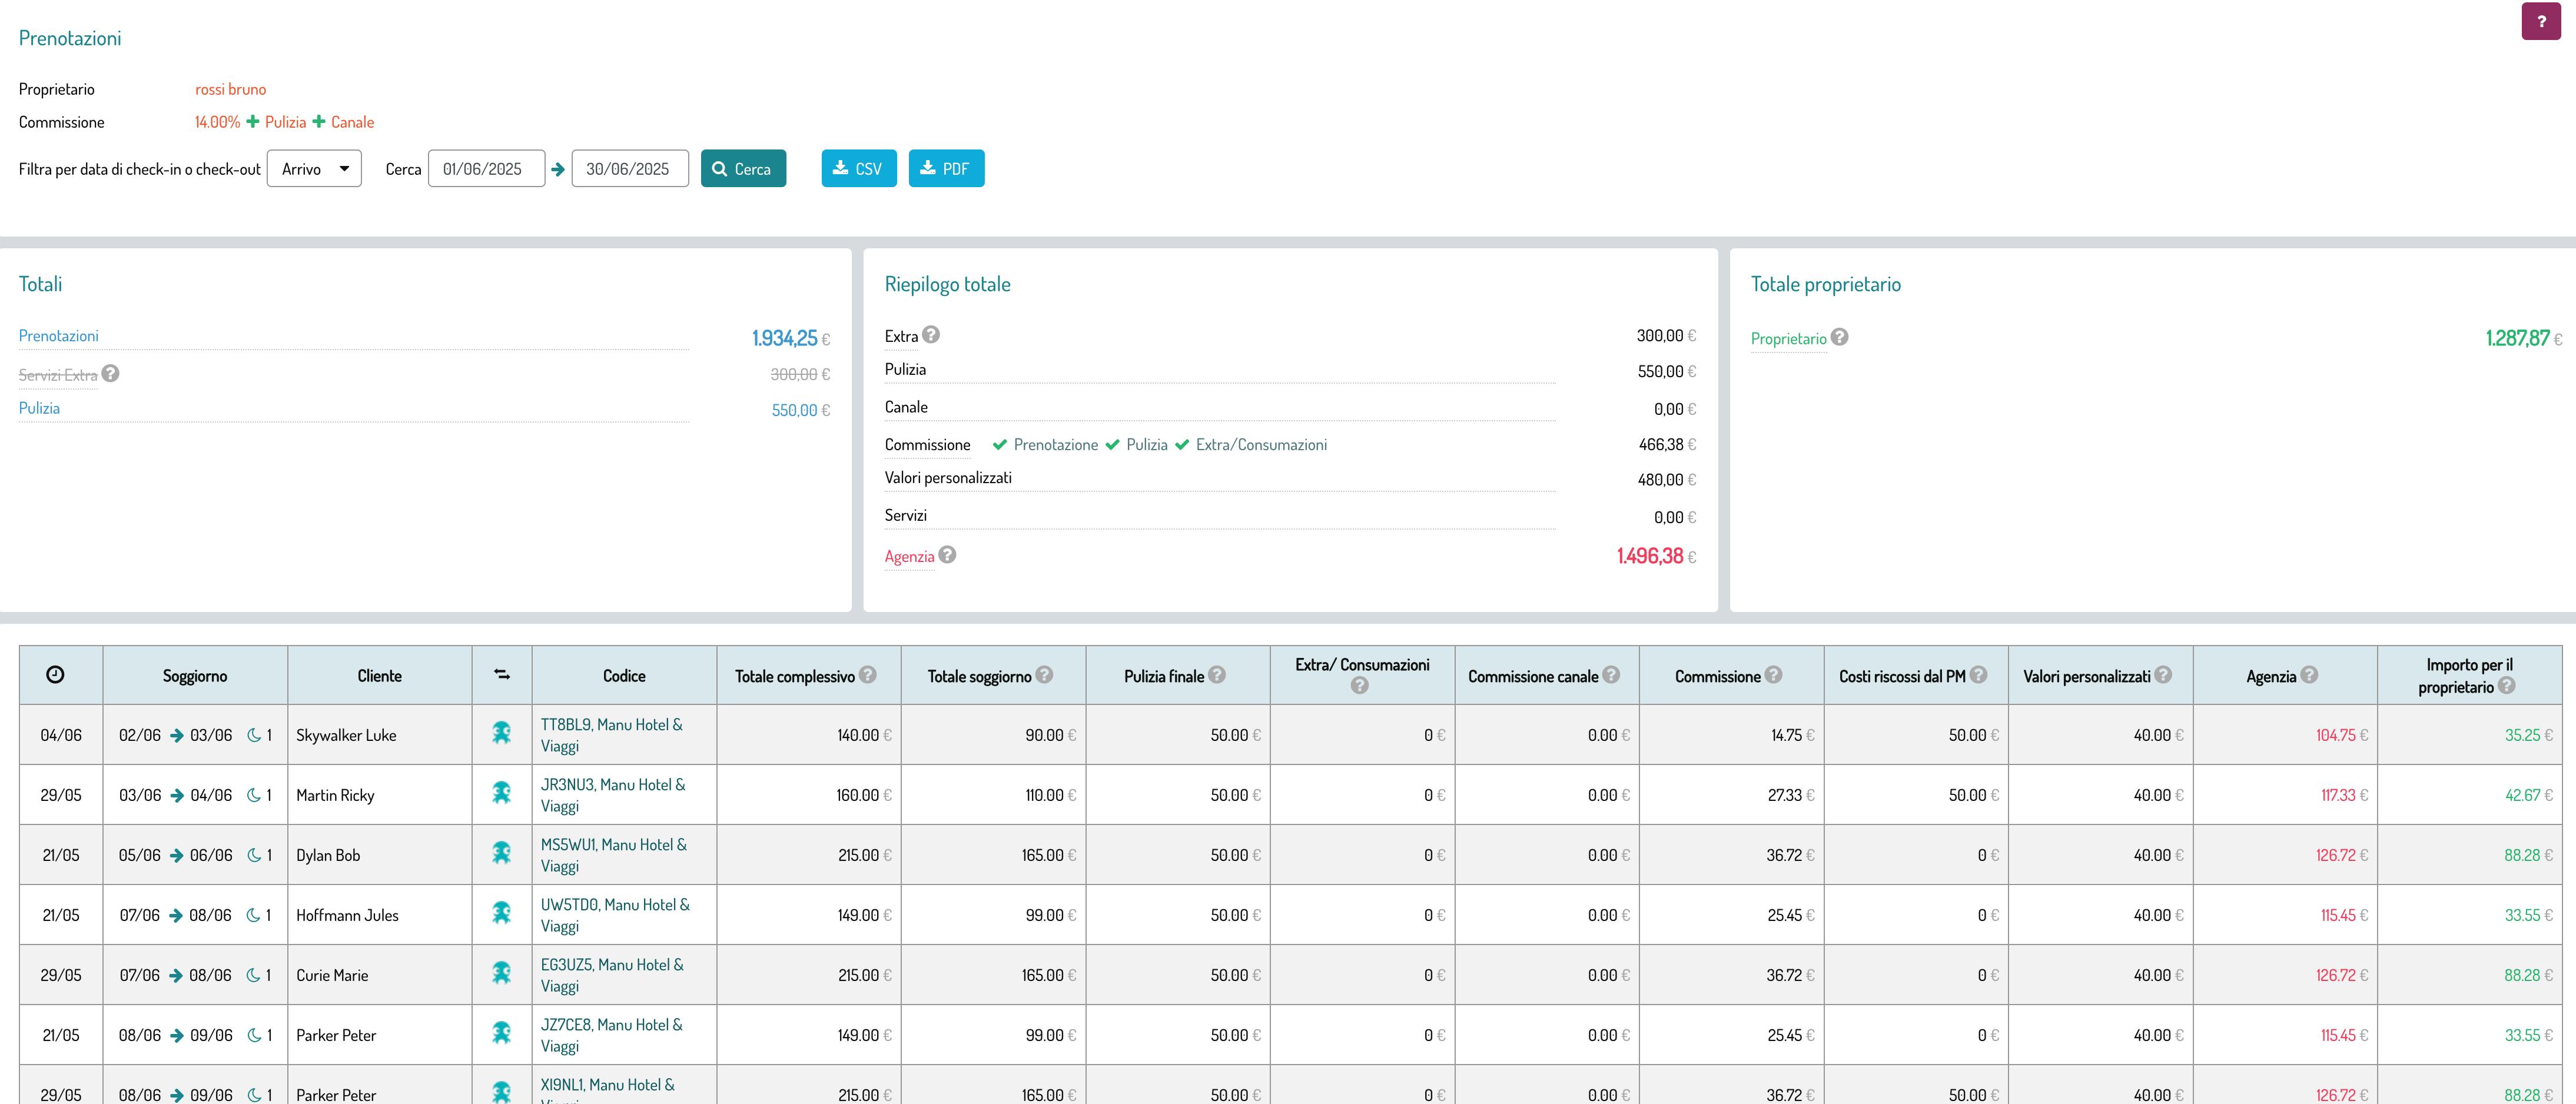The width and height of the screenshot is (2576, 1104).
Task: Open the purple help question mark button
Action: tap(2541, 21)
